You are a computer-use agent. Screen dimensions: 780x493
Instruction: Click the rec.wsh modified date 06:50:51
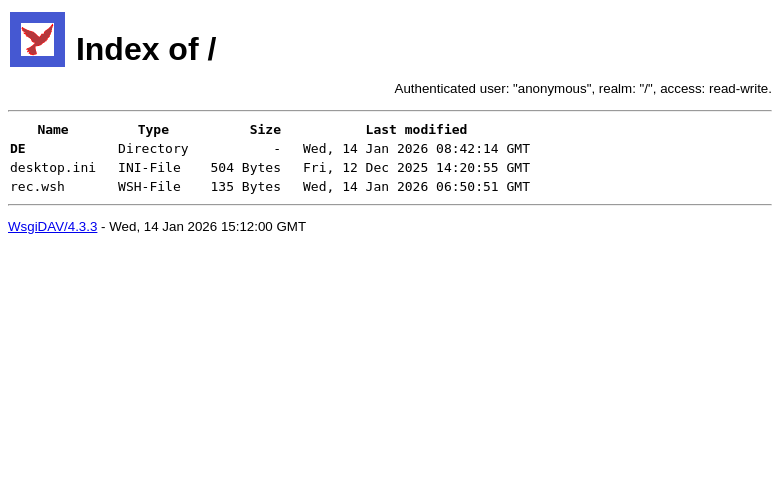(416, 187)
